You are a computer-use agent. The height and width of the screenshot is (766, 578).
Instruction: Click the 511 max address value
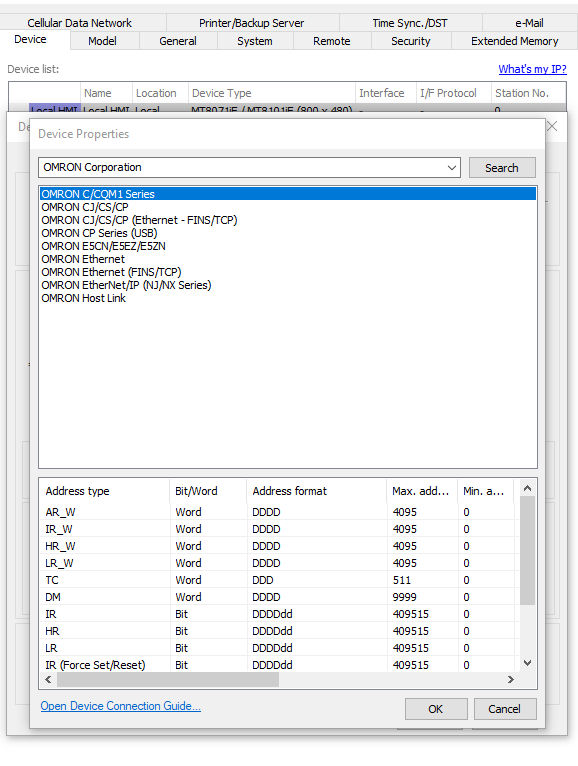[x=402, y=580]
